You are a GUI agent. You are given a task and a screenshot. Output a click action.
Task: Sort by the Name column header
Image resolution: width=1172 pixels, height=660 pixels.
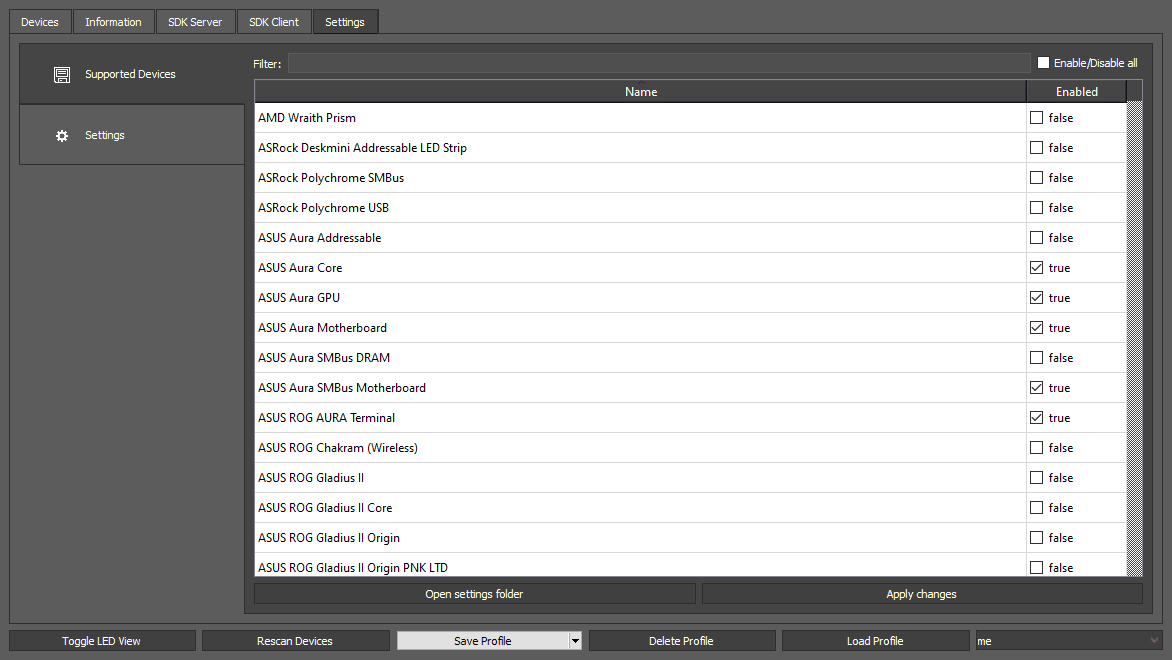point(641,91)
